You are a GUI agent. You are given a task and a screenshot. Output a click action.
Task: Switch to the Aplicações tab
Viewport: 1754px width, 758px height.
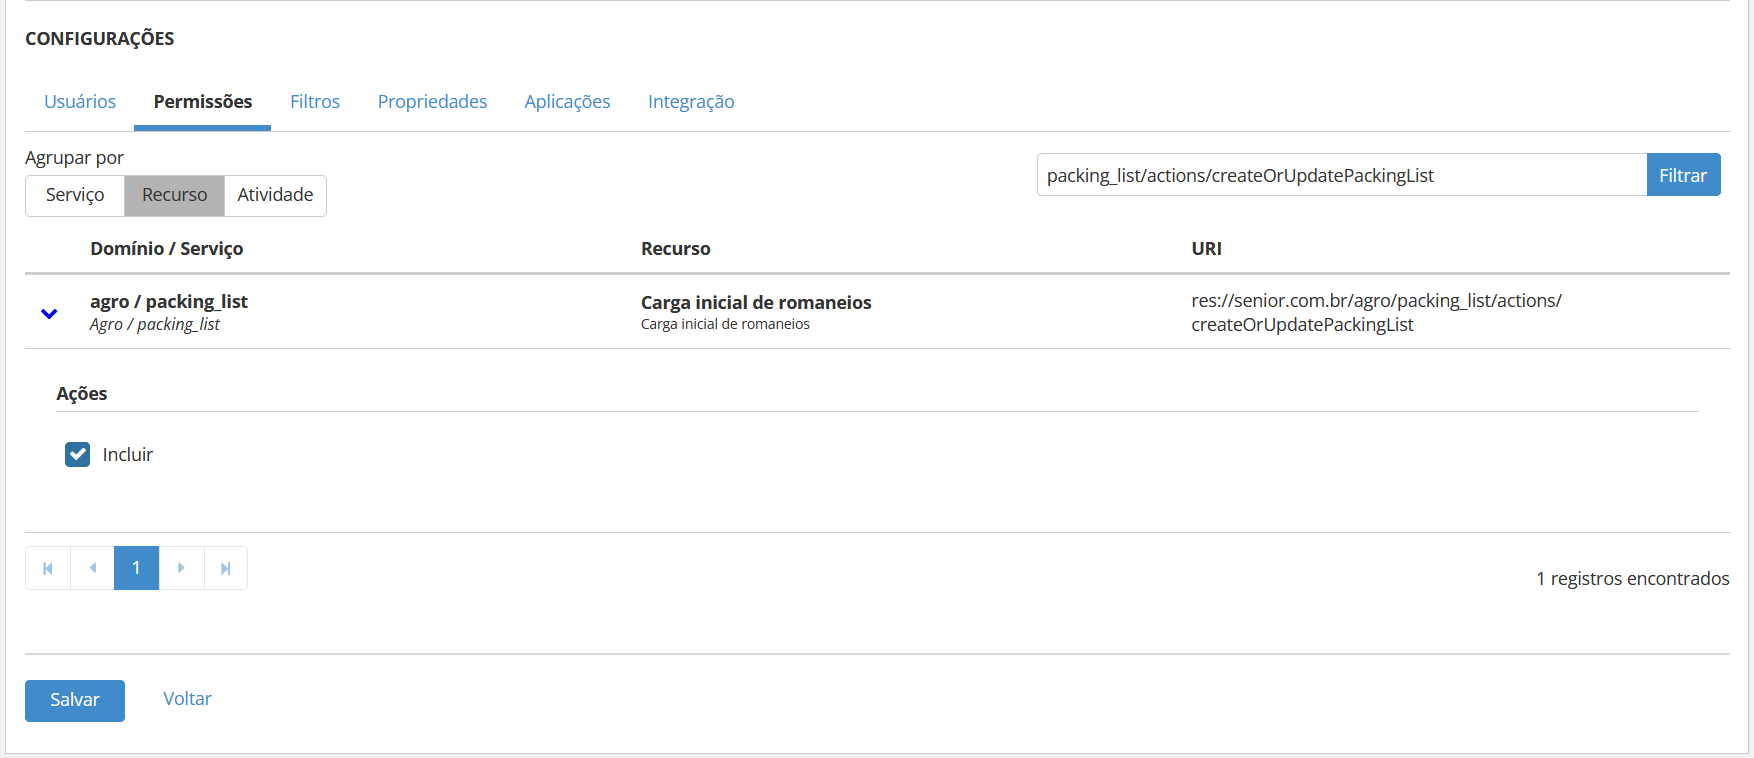[x=567, y=102]
